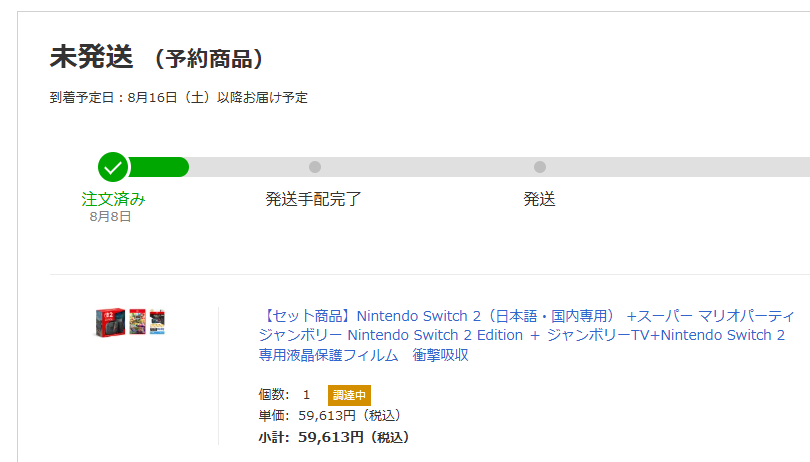
Task: Select the 発送手配完了 step label
Action: coord(314,199)
